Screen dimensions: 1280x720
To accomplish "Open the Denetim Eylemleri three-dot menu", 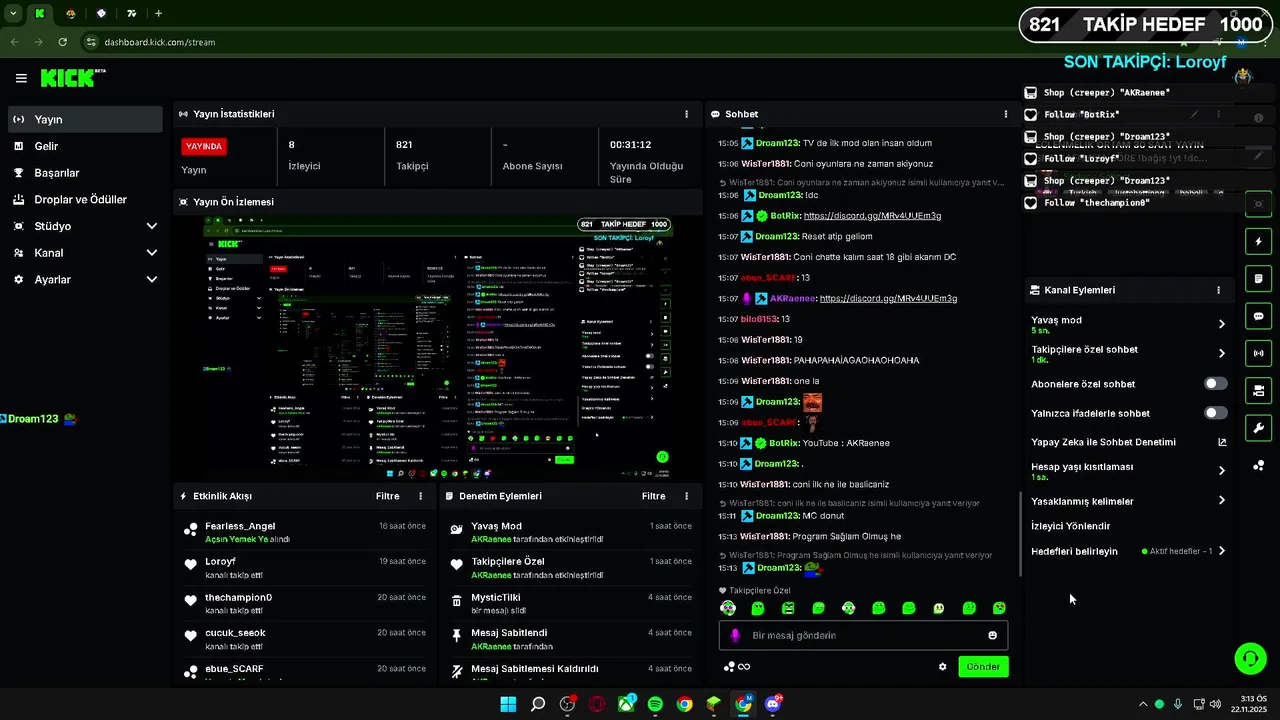I will pyautogui.click(x=686, y=496).
